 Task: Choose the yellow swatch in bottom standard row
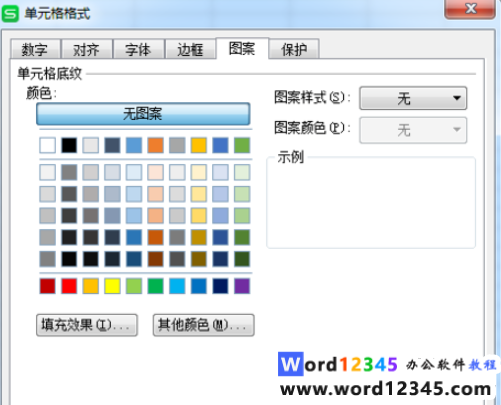(112, 286)
